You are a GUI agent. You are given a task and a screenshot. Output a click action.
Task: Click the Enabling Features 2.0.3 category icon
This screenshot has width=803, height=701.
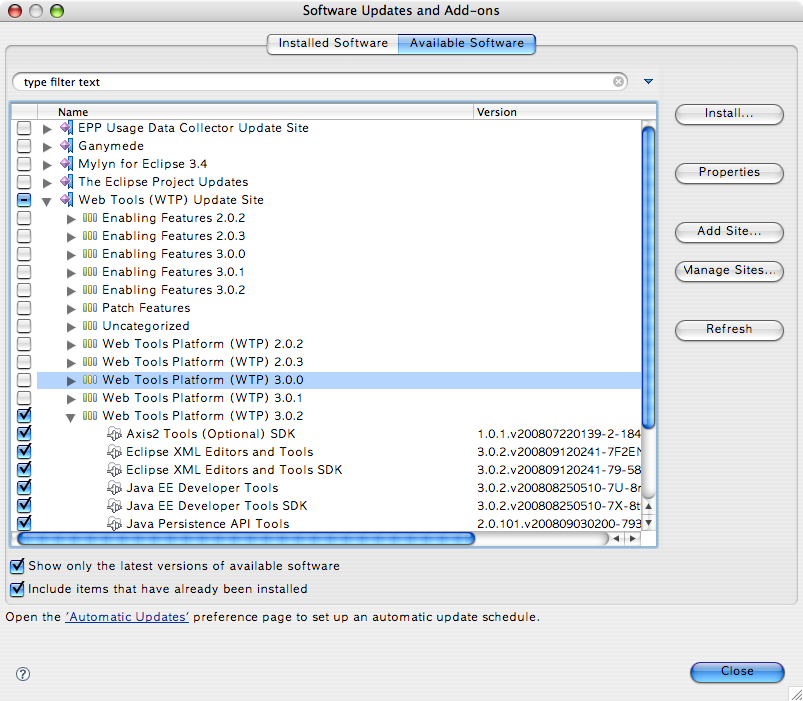(90, 236)
